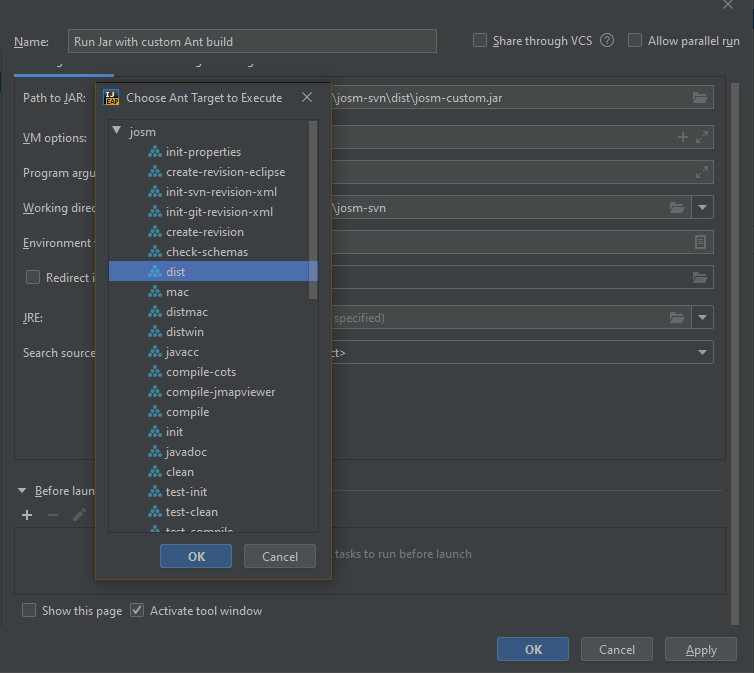Open the folder browser for Working directory
This screenshot has width=754, height=673.
677,208
